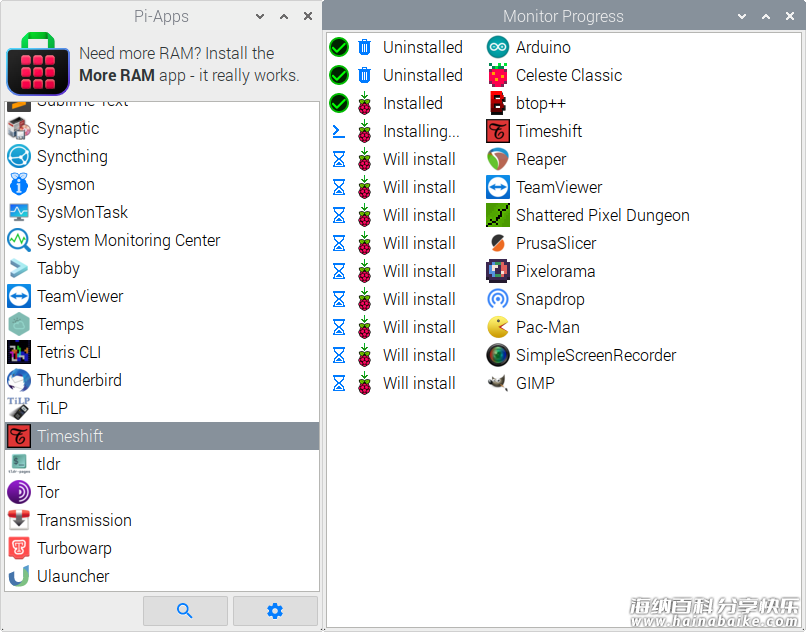
Task: Click the Pixelorama icon in queue
Action: (498, 271)
